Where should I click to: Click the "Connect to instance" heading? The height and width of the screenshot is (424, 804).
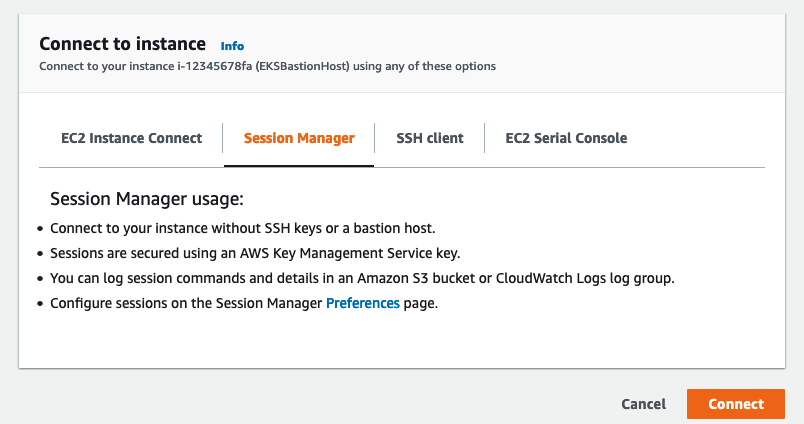[x=122, y=44]
